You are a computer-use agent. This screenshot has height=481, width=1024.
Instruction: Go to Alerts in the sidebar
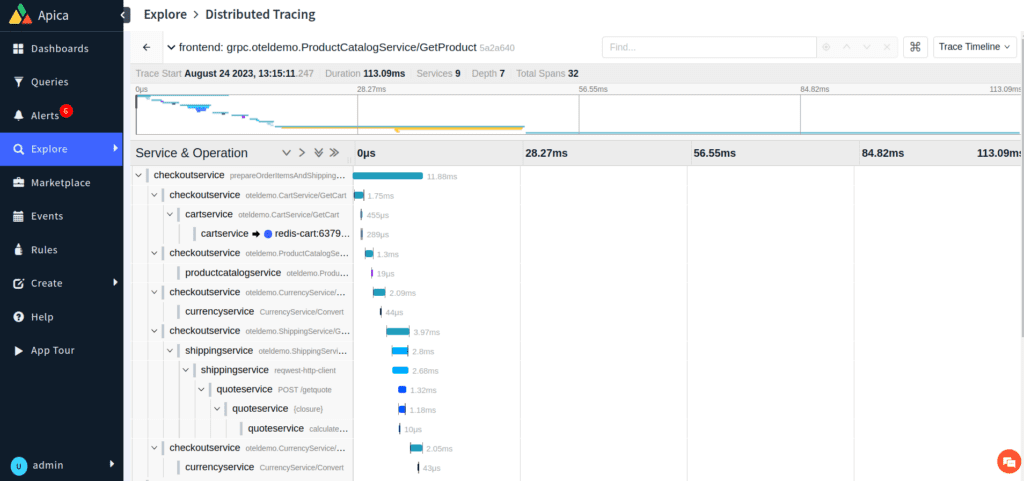[45, 116]
